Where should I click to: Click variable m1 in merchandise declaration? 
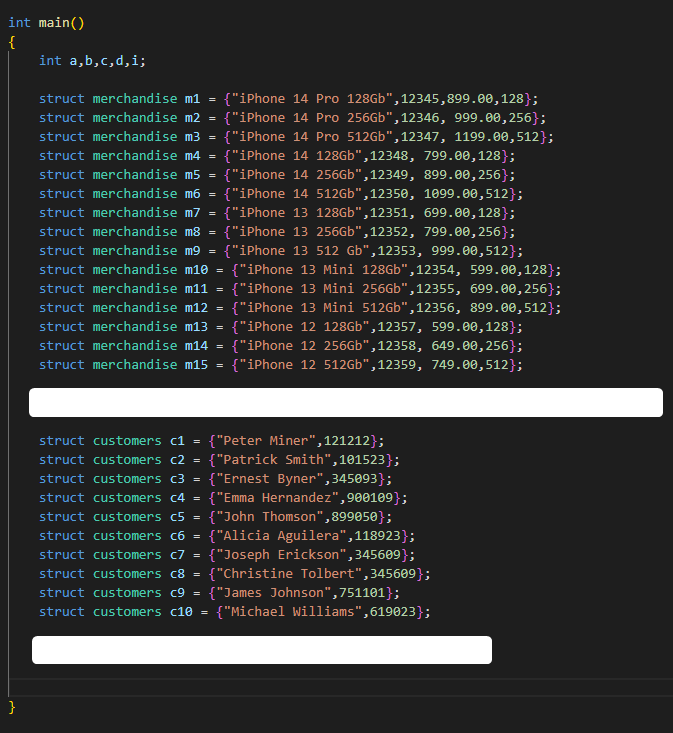[192, 99]
